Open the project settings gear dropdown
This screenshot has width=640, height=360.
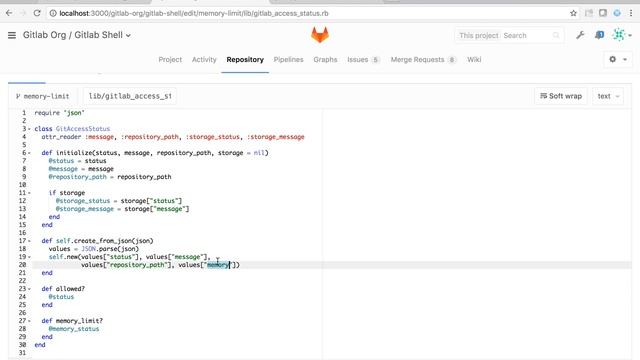click(x=618, y=60)
